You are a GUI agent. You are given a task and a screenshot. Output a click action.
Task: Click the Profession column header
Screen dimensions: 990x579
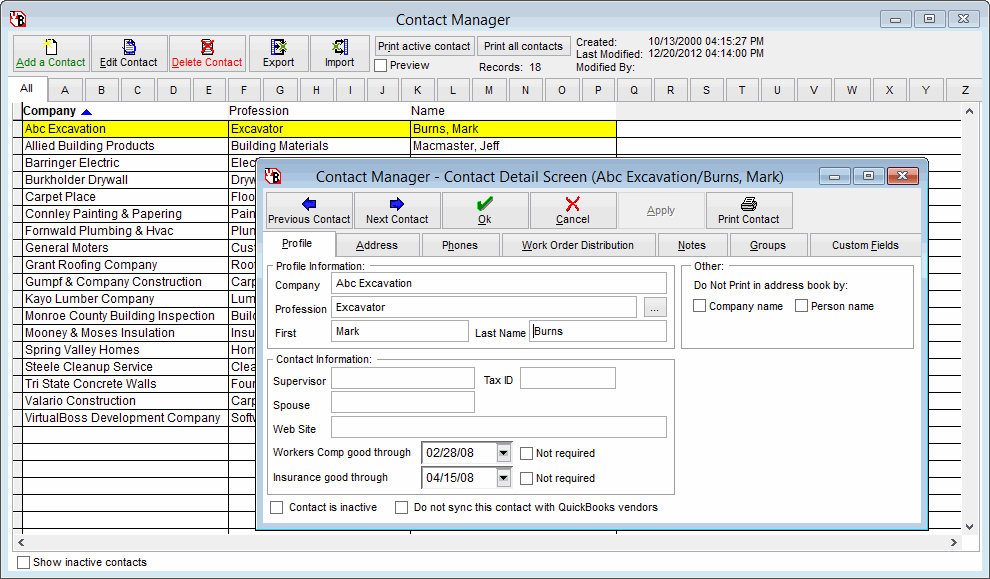tap(319, 111)
